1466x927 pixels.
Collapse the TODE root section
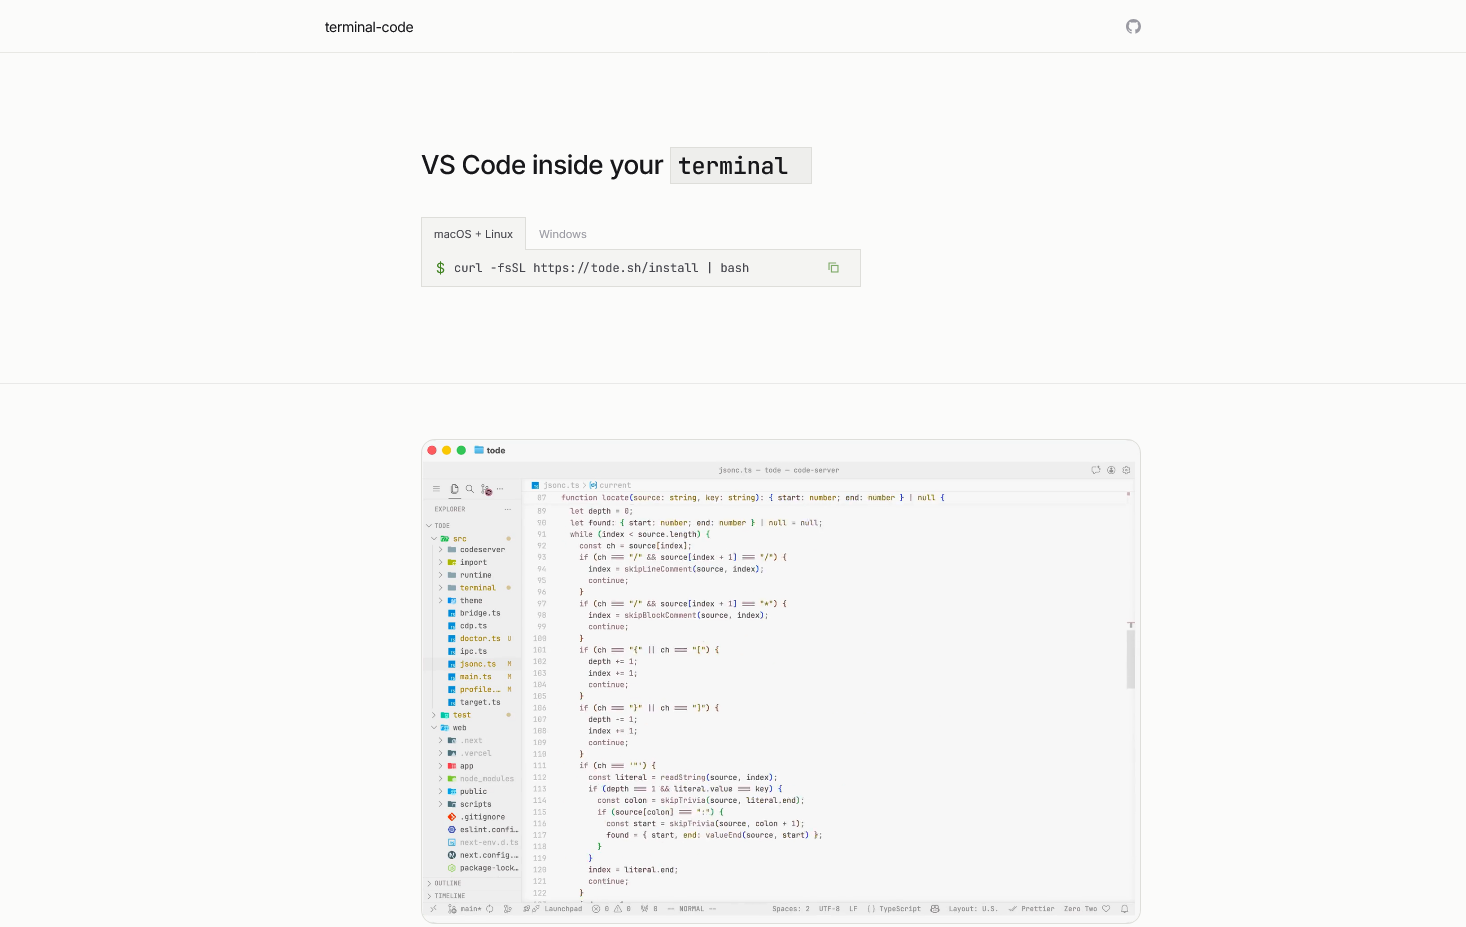click(430, 526)
